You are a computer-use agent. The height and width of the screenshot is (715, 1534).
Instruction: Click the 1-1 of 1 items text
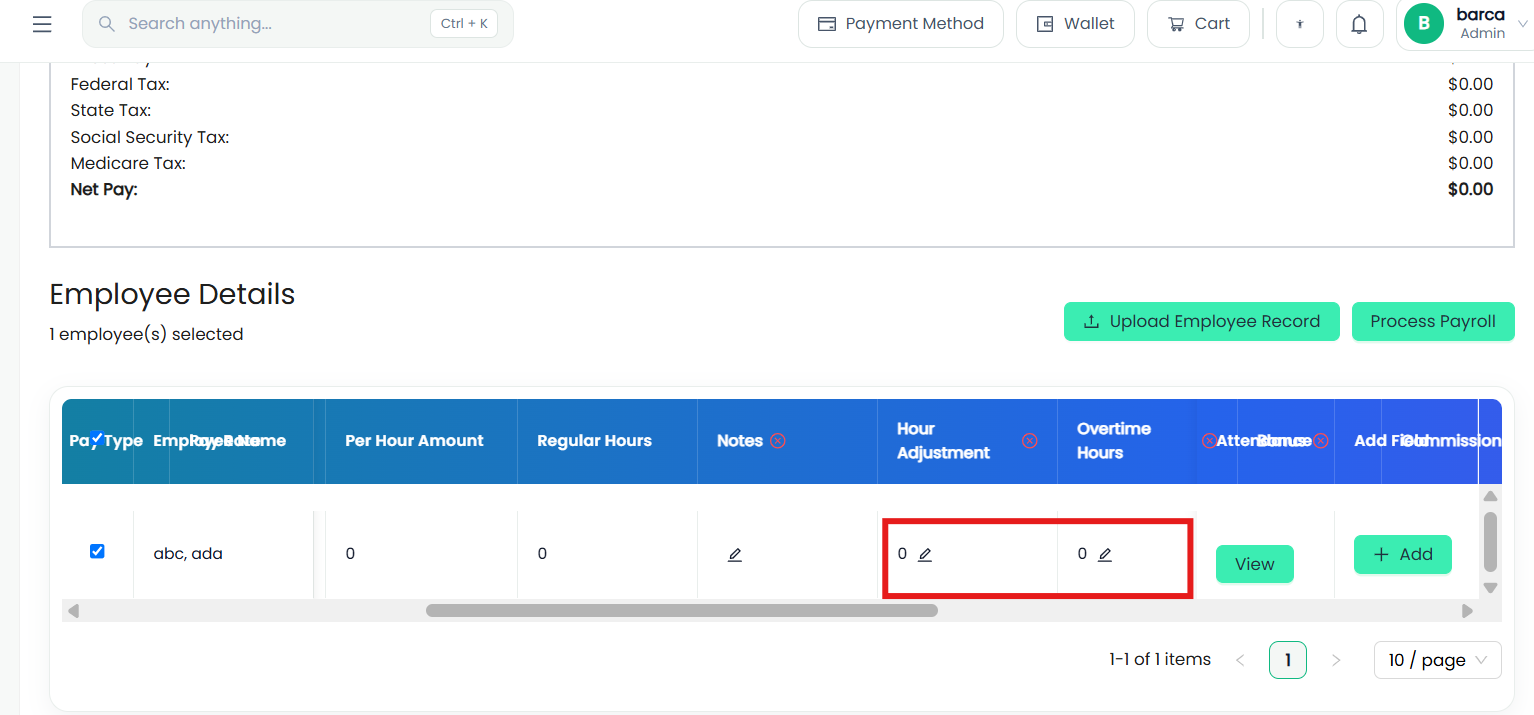click(1160, 659)
